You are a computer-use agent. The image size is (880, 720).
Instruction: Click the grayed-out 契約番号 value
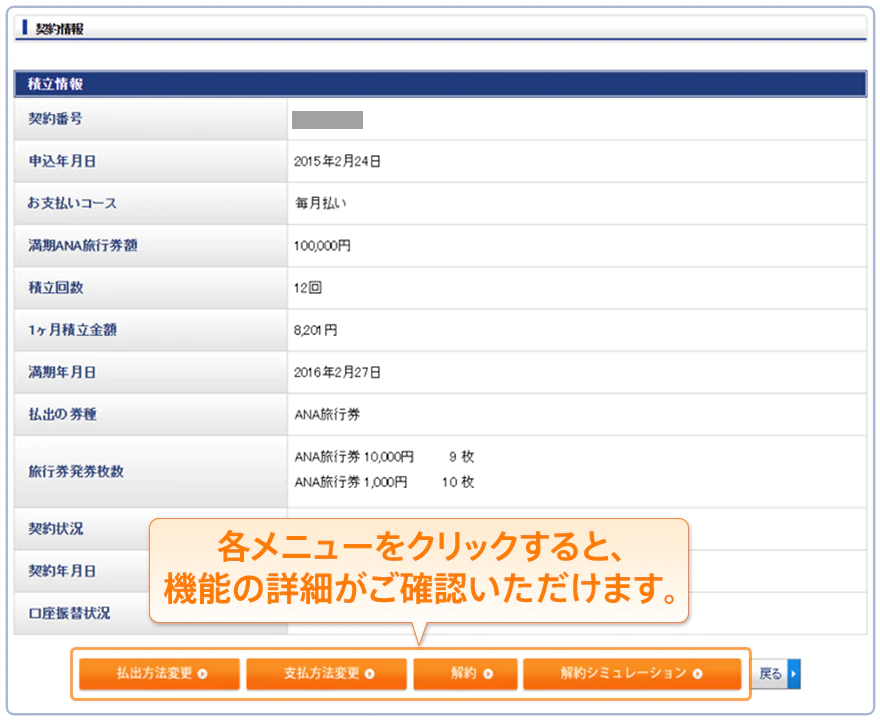pos(327,120)
